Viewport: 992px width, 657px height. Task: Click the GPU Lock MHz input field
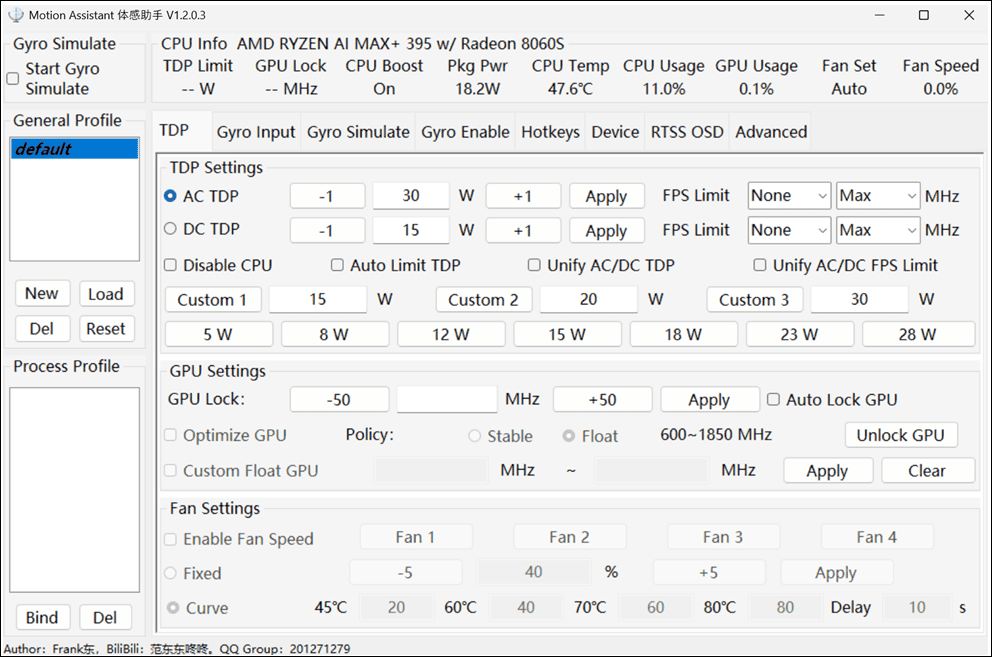[446, 400]
